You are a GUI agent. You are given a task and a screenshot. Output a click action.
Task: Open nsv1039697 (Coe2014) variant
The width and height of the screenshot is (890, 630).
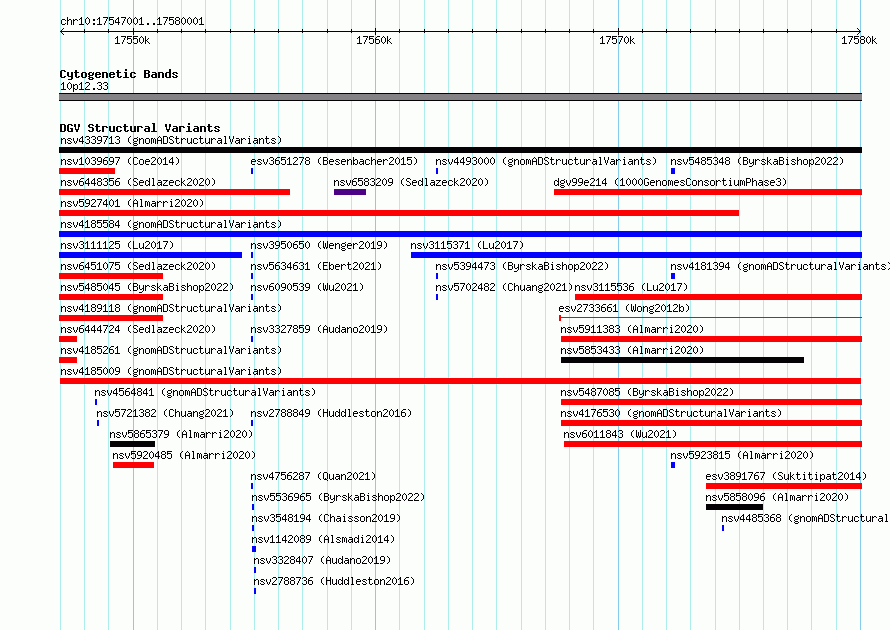point(120,161)
